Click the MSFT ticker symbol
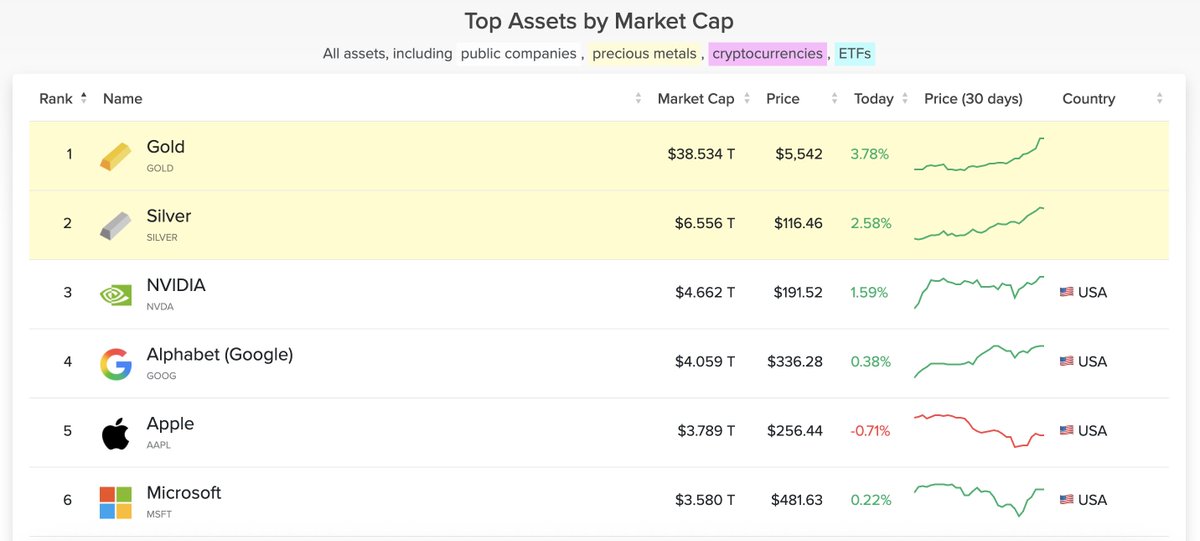Image resolution: width=1200 pixels, height=541 pixels. [x=160, y=513]
